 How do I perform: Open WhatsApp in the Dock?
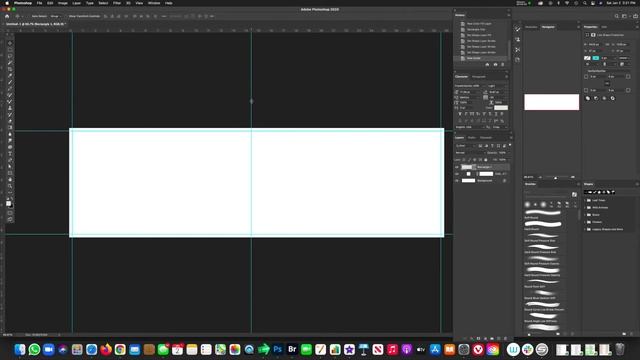click(34, 349)
